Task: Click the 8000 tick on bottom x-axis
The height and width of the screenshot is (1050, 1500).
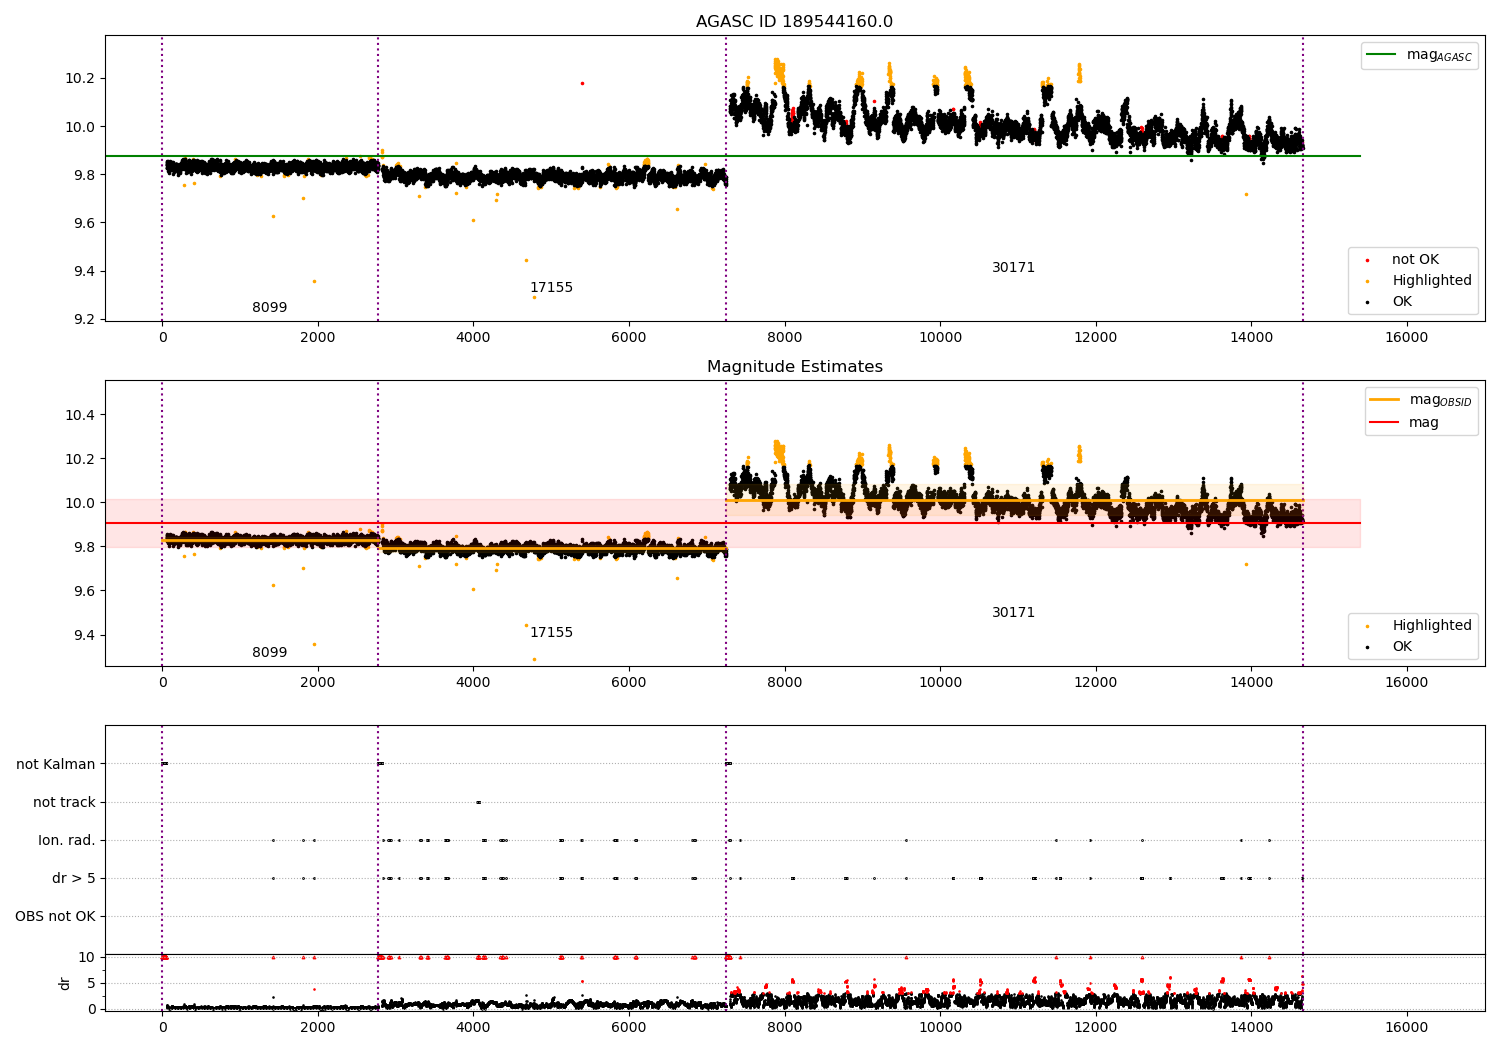Action: coord(785,1027)
